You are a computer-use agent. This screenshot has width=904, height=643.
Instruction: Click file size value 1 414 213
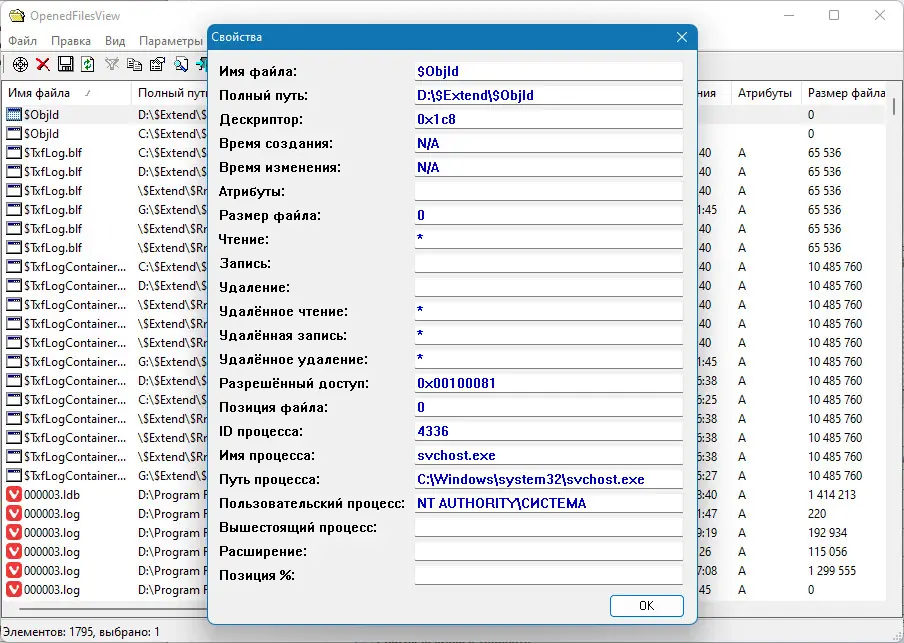click(x=832, y=495)
